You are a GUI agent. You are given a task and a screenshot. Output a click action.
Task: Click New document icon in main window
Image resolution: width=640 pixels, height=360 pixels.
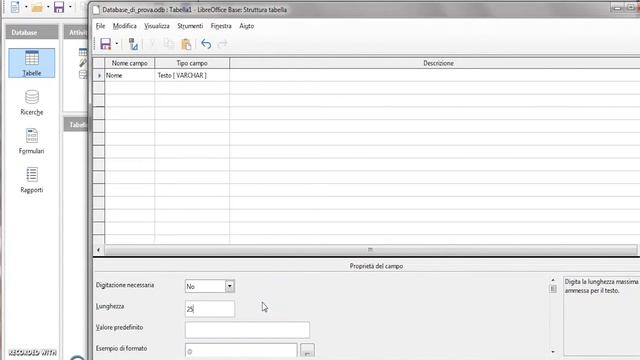[15, 7]
